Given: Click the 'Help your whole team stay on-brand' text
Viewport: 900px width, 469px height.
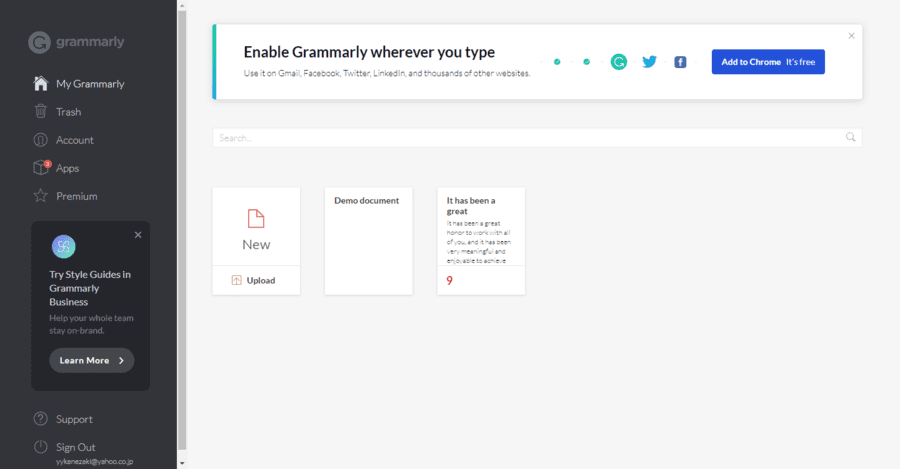Looking at the screenshot, I should point(91,324).
